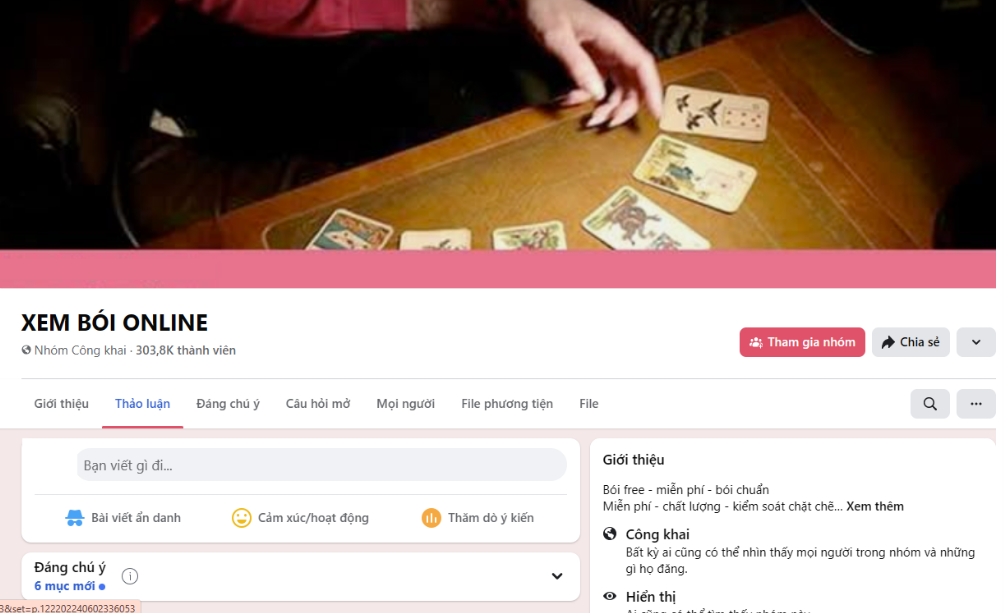Click the search magnifier icon in group

click(930, 404)
